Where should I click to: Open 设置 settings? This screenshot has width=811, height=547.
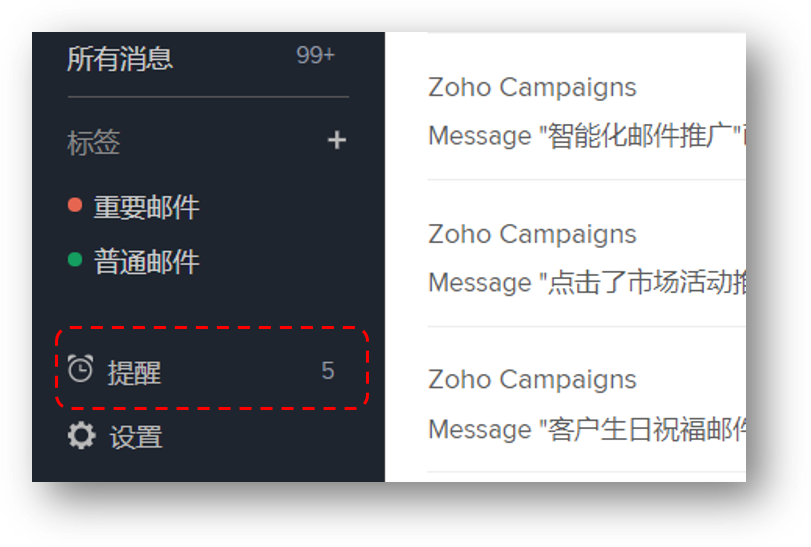[x=136, y=437]
